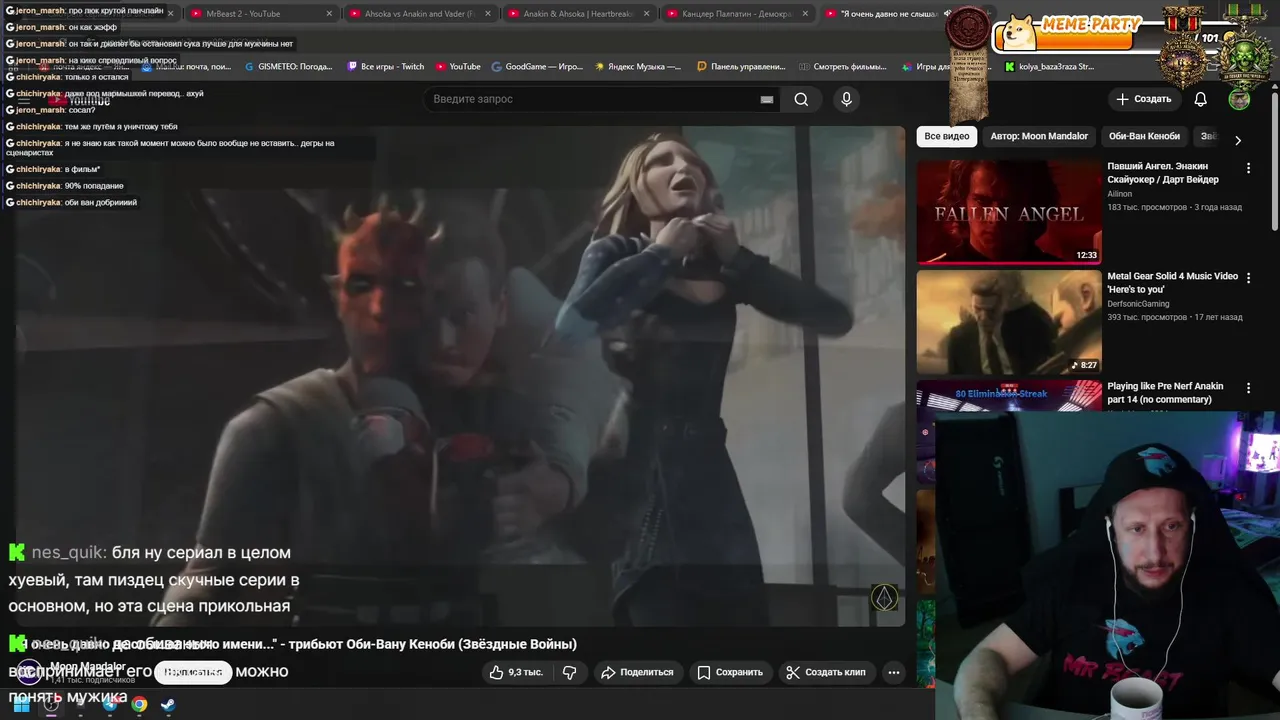Open options menu for Павший Ангел video
Viewport: 1280px width, 720px height.
[1248, 168]
